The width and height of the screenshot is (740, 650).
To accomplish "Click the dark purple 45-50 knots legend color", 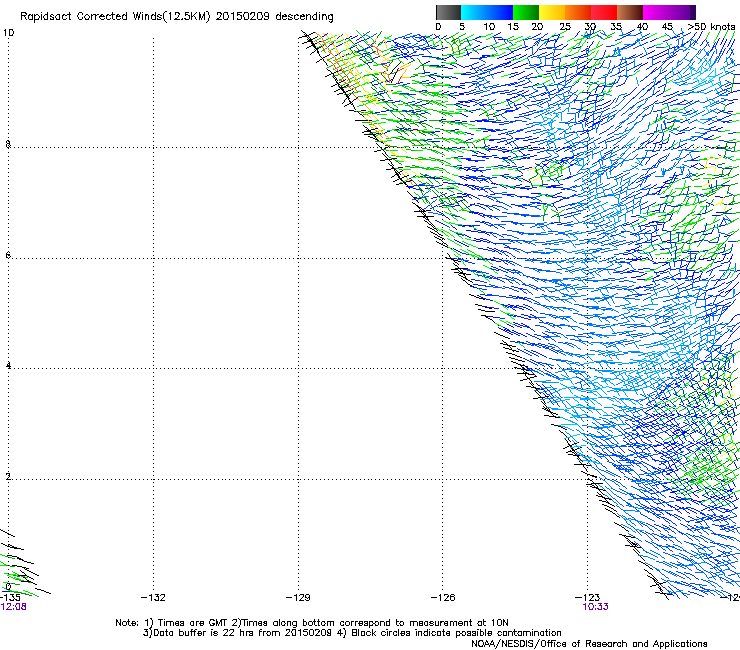I will click(x=682, y=12).
